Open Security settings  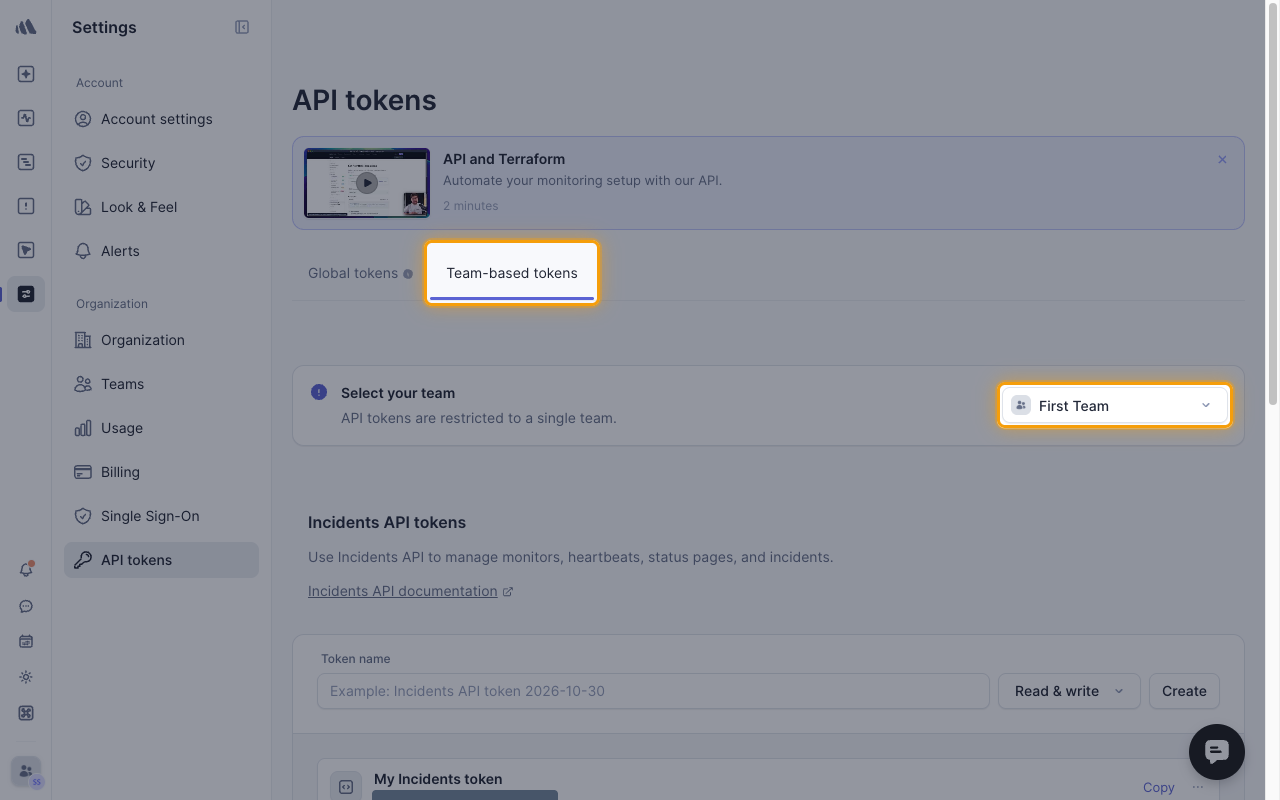click(x=161, y=163)
